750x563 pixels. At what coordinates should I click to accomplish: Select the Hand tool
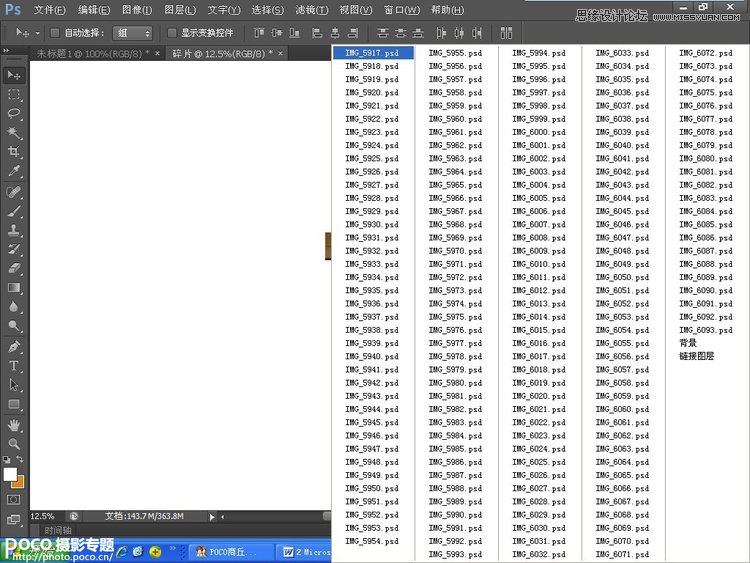(x=14, y=425)
